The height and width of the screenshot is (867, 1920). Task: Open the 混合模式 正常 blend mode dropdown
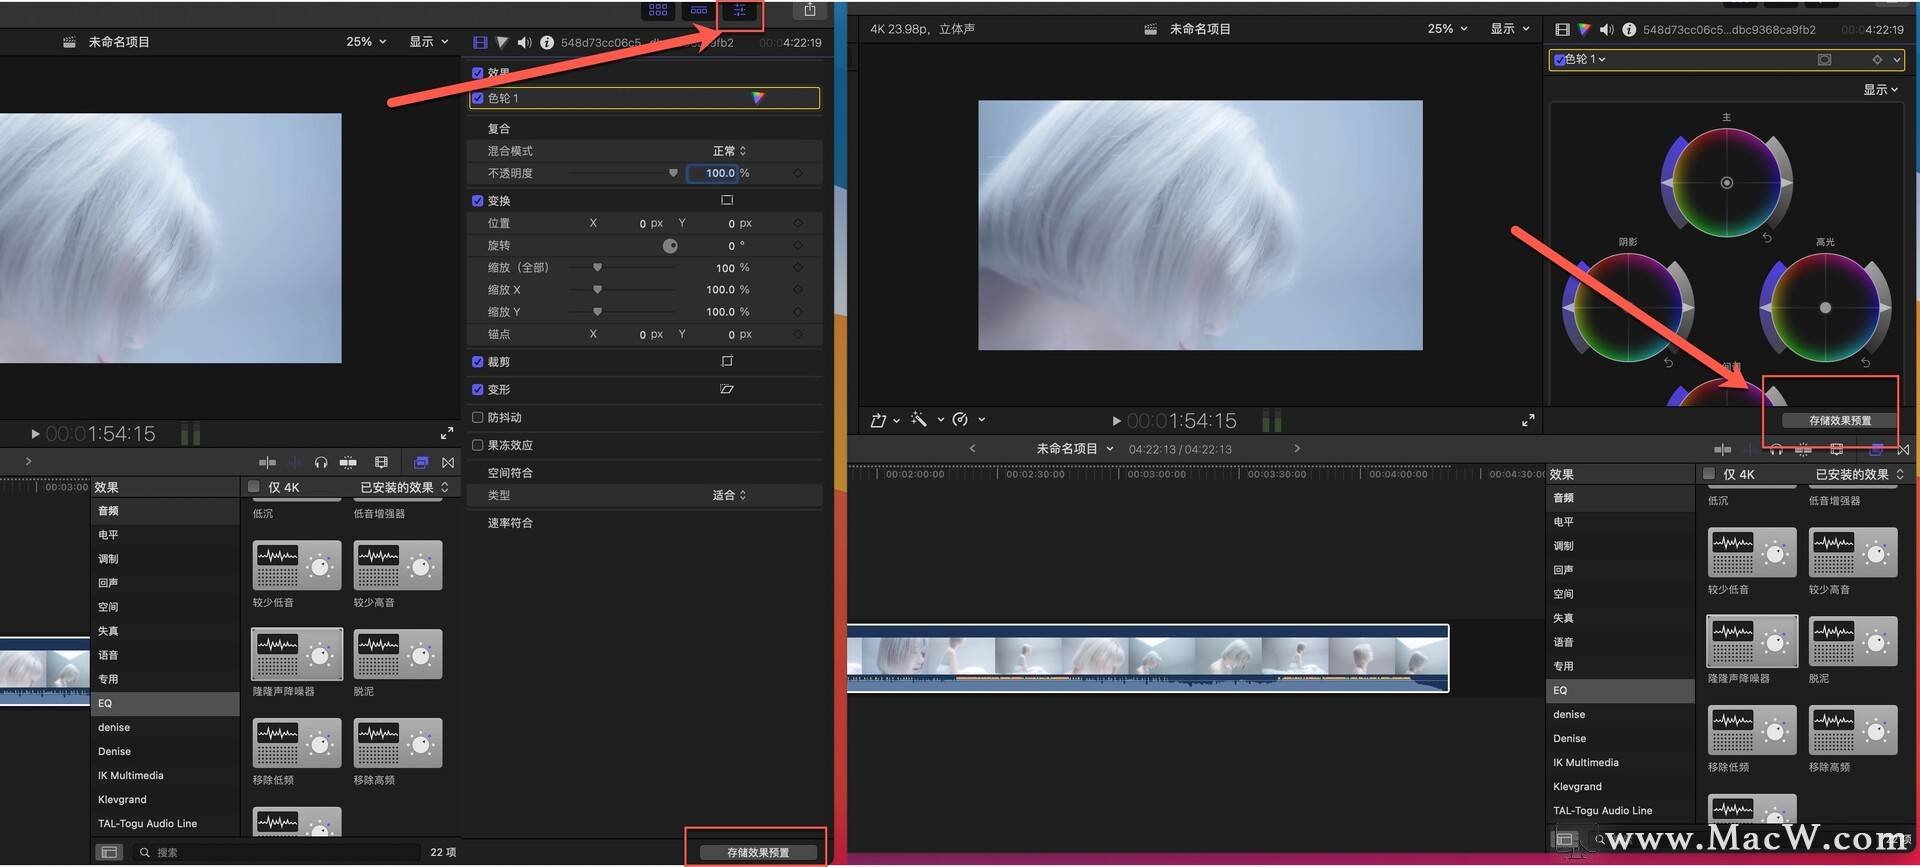(729, 151)
